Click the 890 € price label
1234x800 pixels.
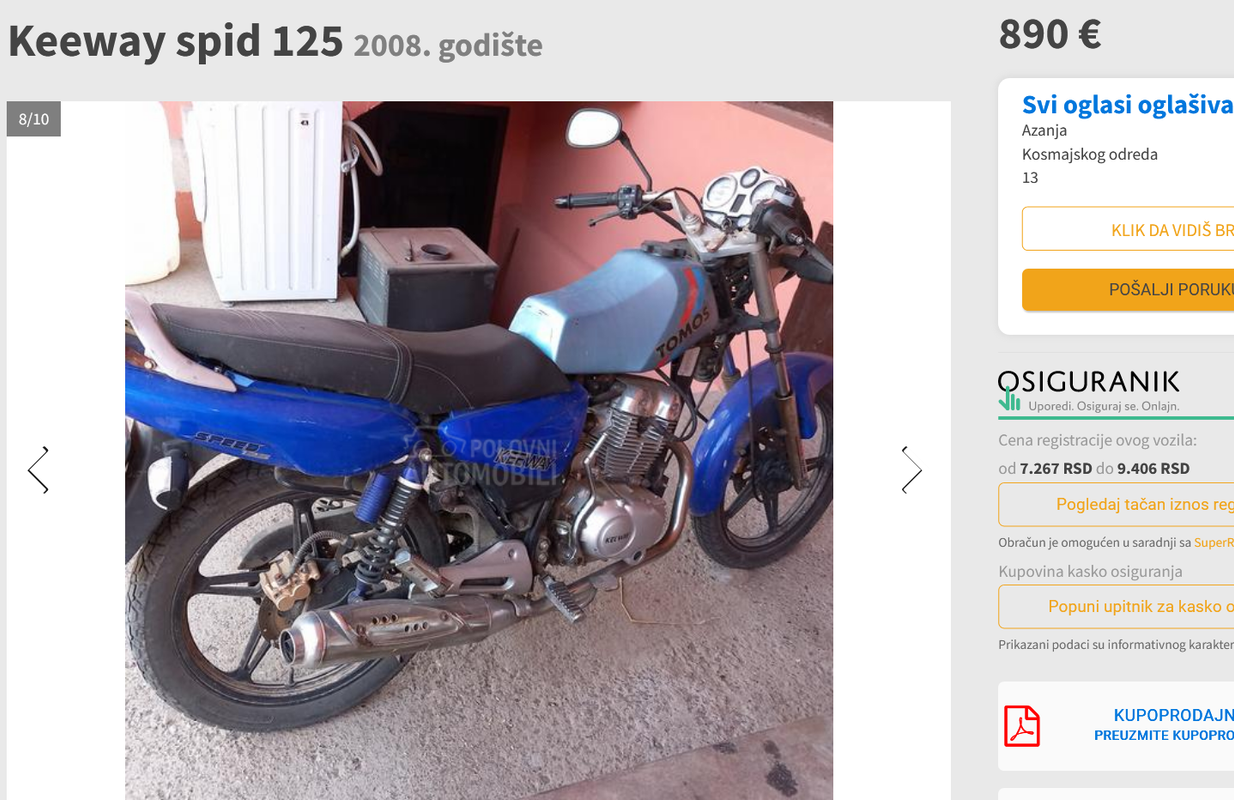[1050, 35]
